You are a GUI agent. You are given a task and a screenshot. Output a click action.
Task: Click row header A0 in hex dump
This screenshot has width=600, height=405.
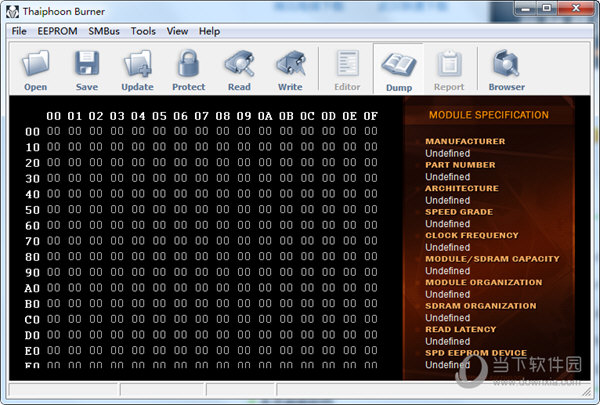click(33, 288)
